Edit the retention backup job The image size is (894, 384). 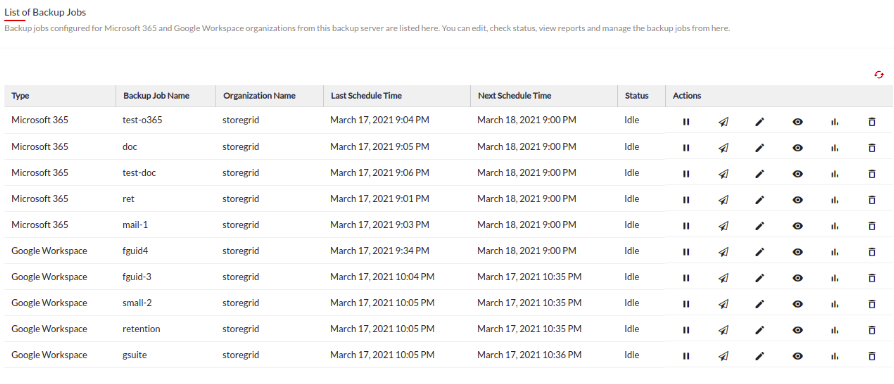pyautogui.click(x=759, y=330)
